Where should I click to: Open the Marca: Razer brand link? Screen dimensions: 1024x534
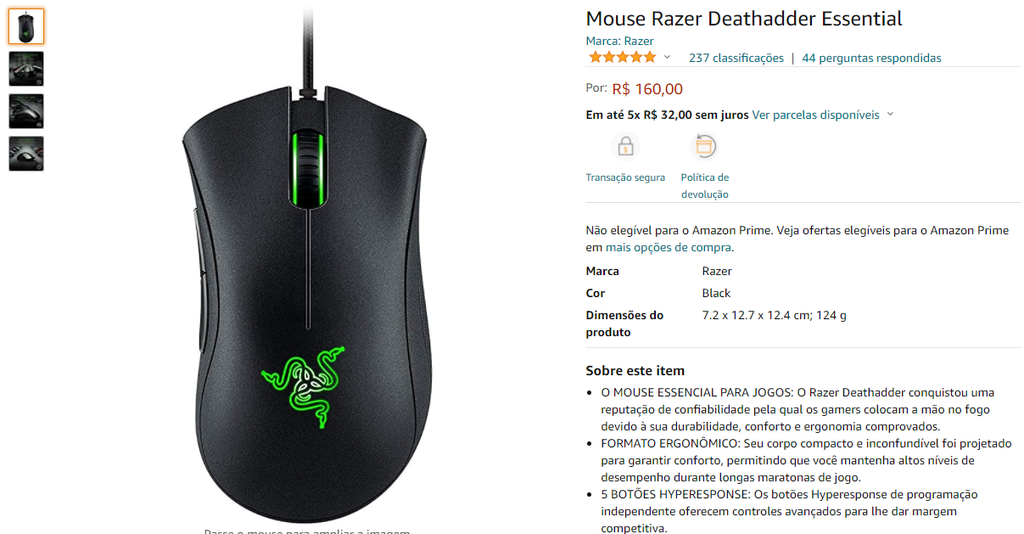point(619,40)
